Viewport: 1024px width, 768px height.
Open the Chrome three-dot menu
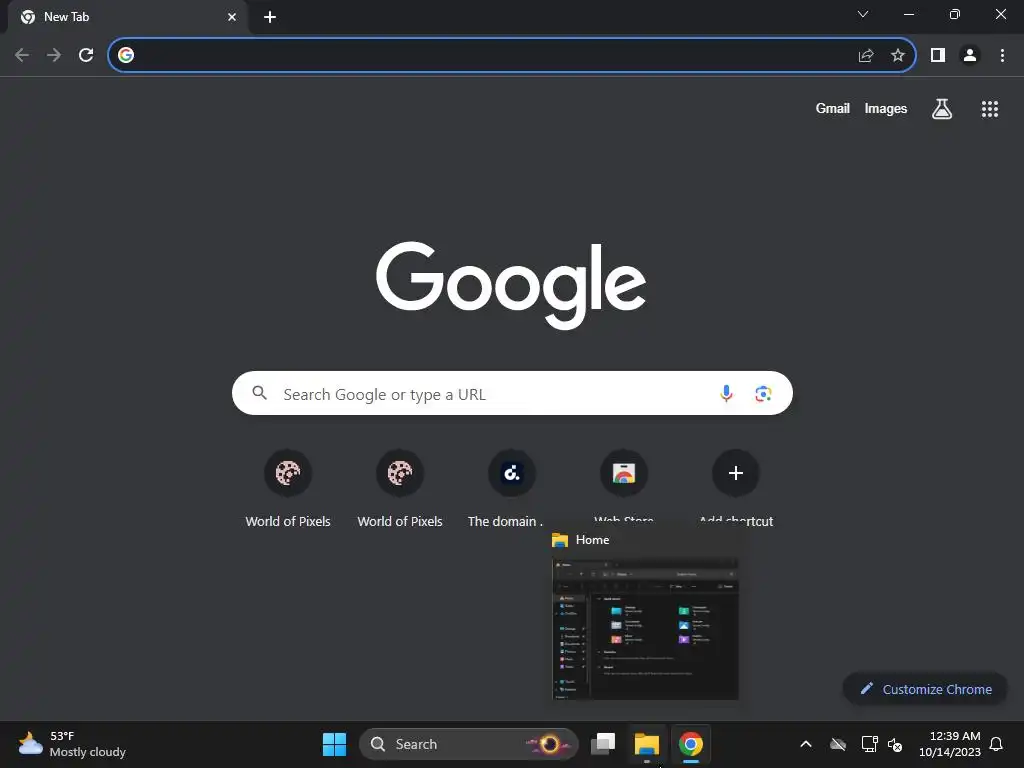(1002, 55)
